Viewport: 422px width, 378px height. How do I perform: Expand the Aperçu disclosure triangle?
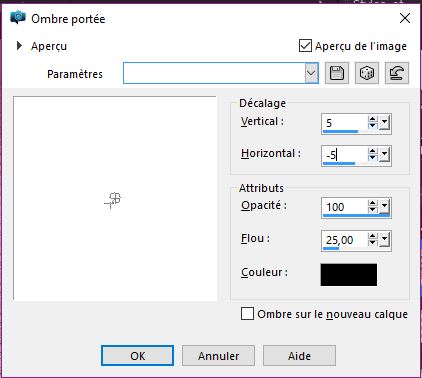tap(19, 46)
